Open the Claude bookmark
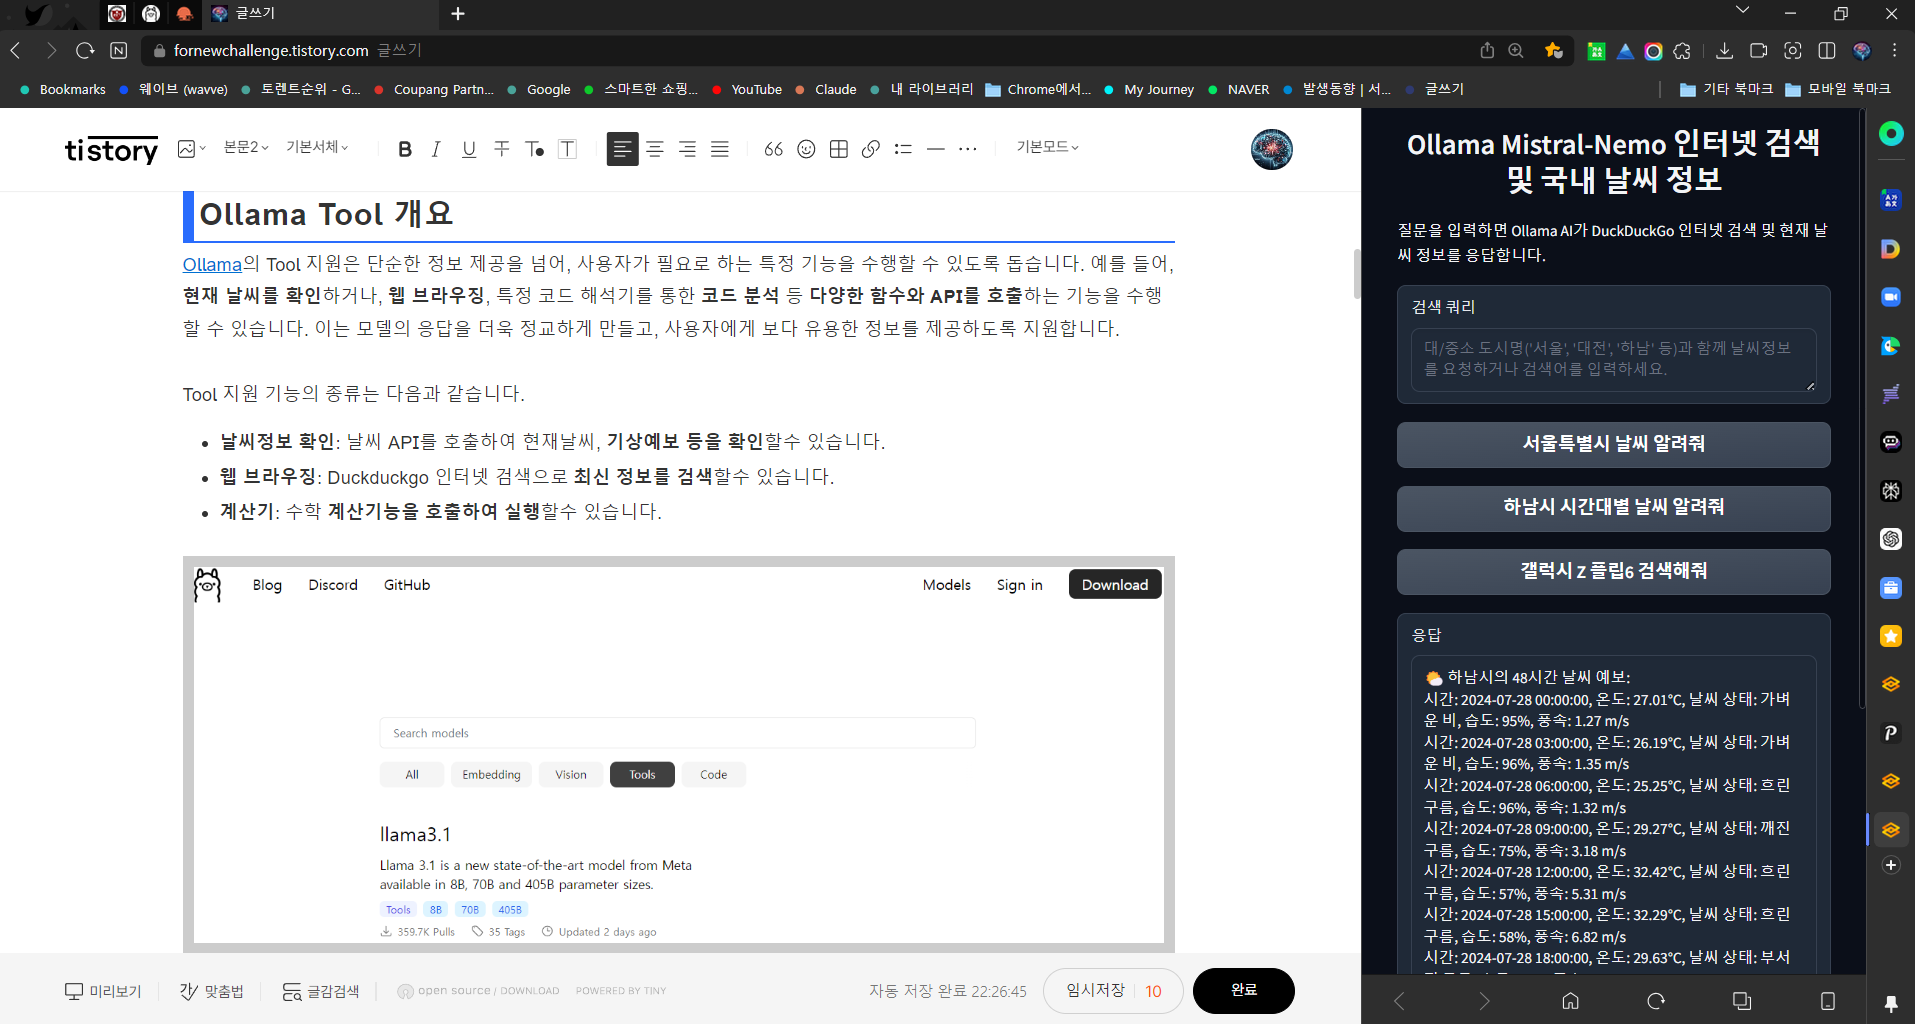Screen dimensions: 1915x1024 click(x=826, y=89)
